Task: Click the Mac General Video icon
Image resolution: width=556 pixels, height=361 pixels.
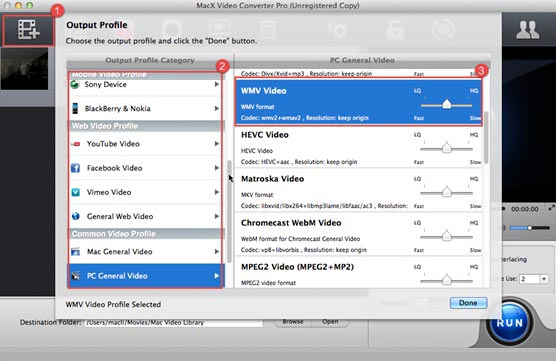Action: pyautogui.click(x=75, y=252)
